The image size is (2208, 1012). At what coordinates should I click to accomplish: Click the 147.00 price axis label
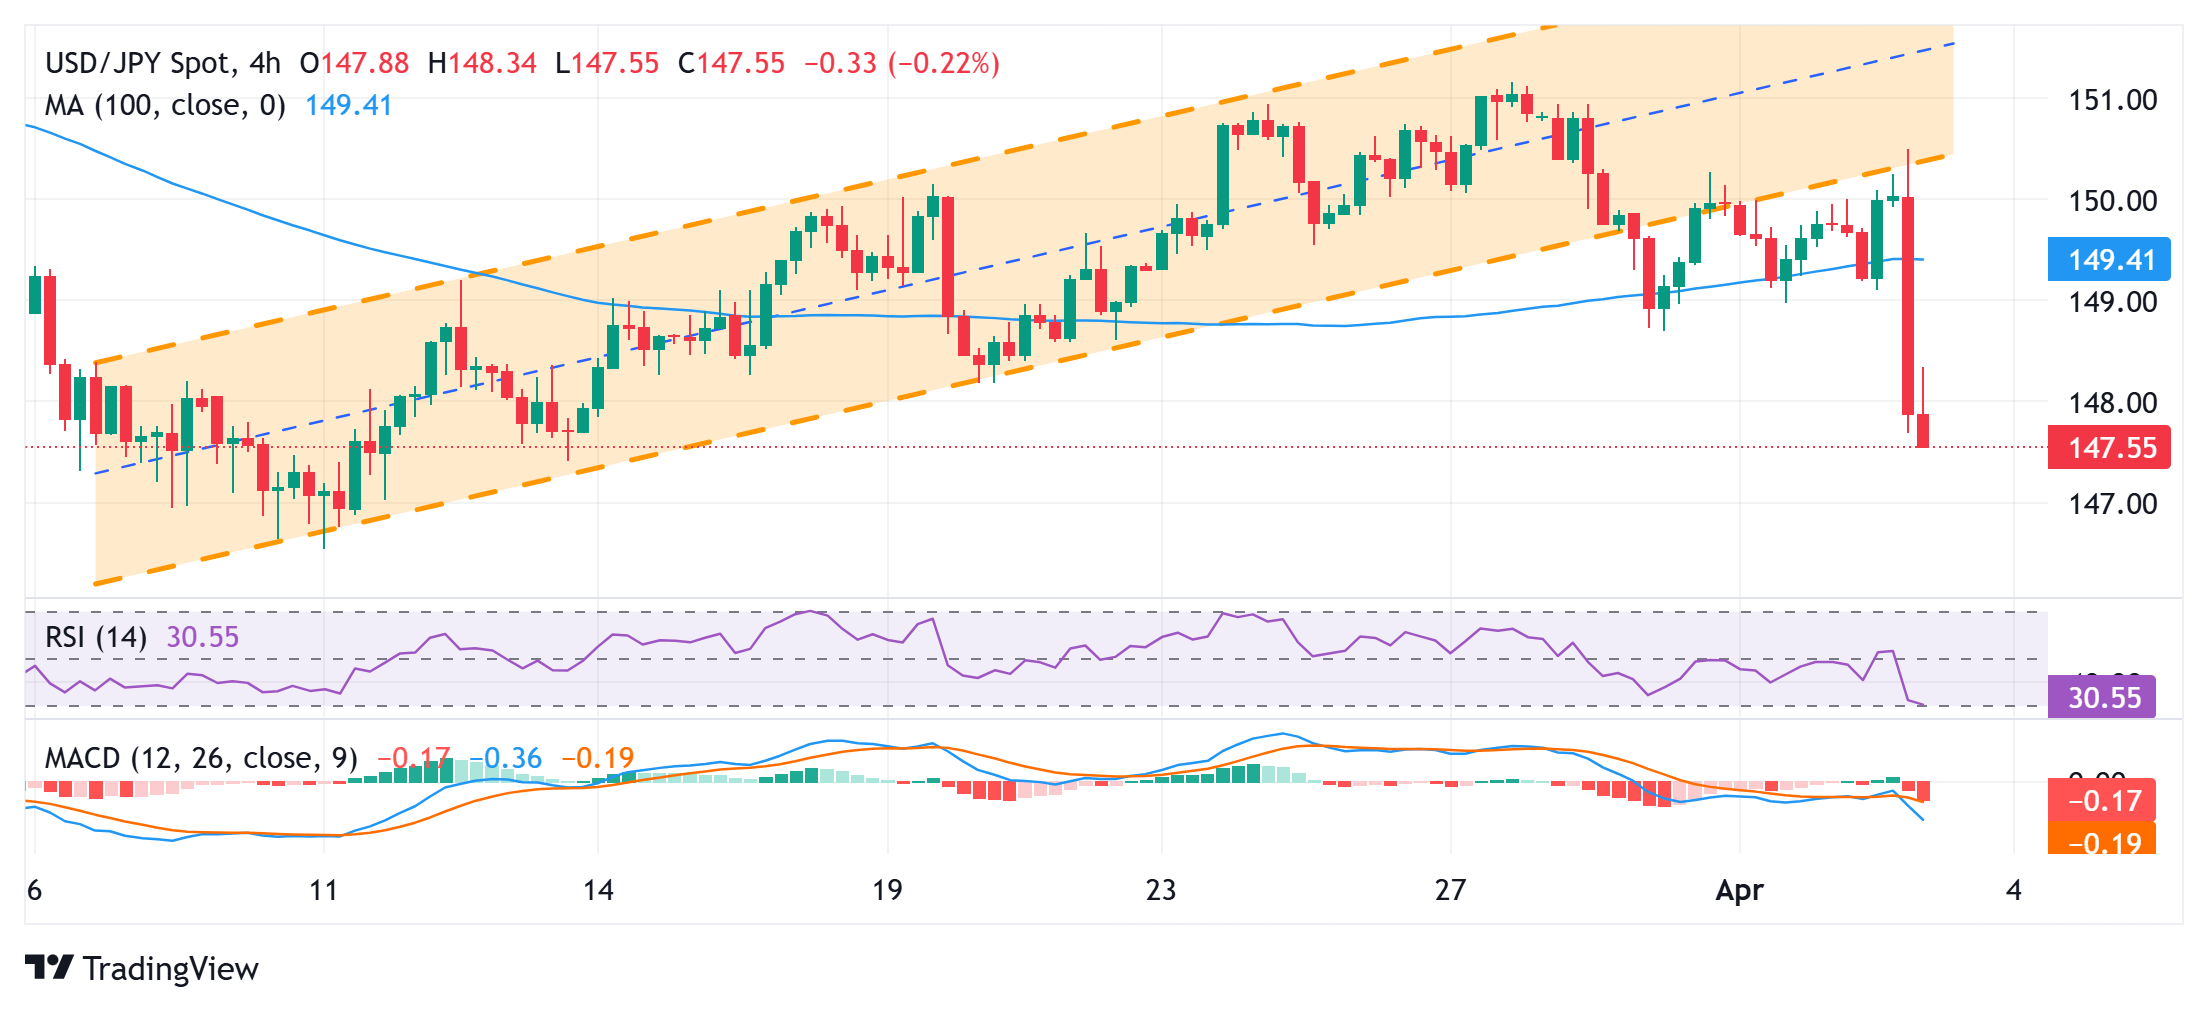coord(2112,504)
